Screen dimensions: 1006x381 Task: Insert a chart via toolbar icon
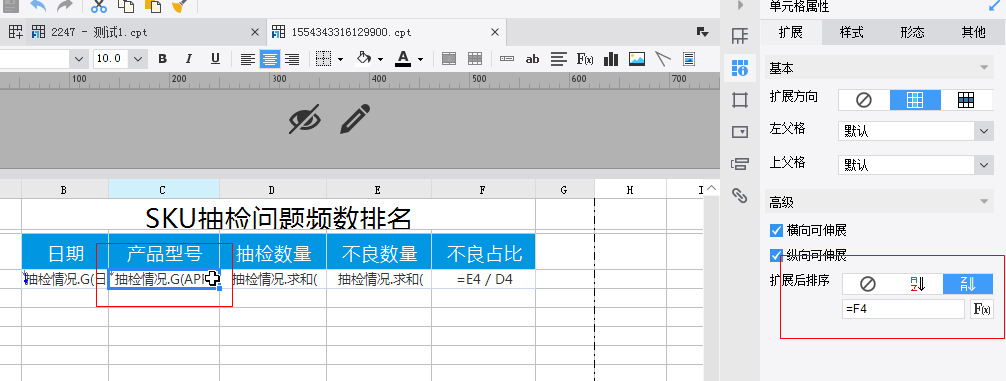(610, 59)
